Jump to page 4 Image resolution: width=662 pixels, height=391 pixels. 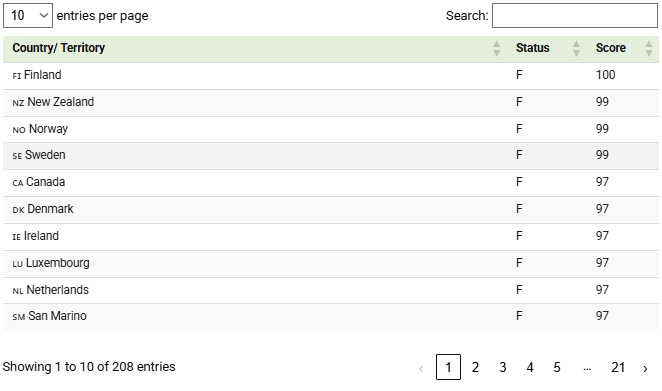530,367
